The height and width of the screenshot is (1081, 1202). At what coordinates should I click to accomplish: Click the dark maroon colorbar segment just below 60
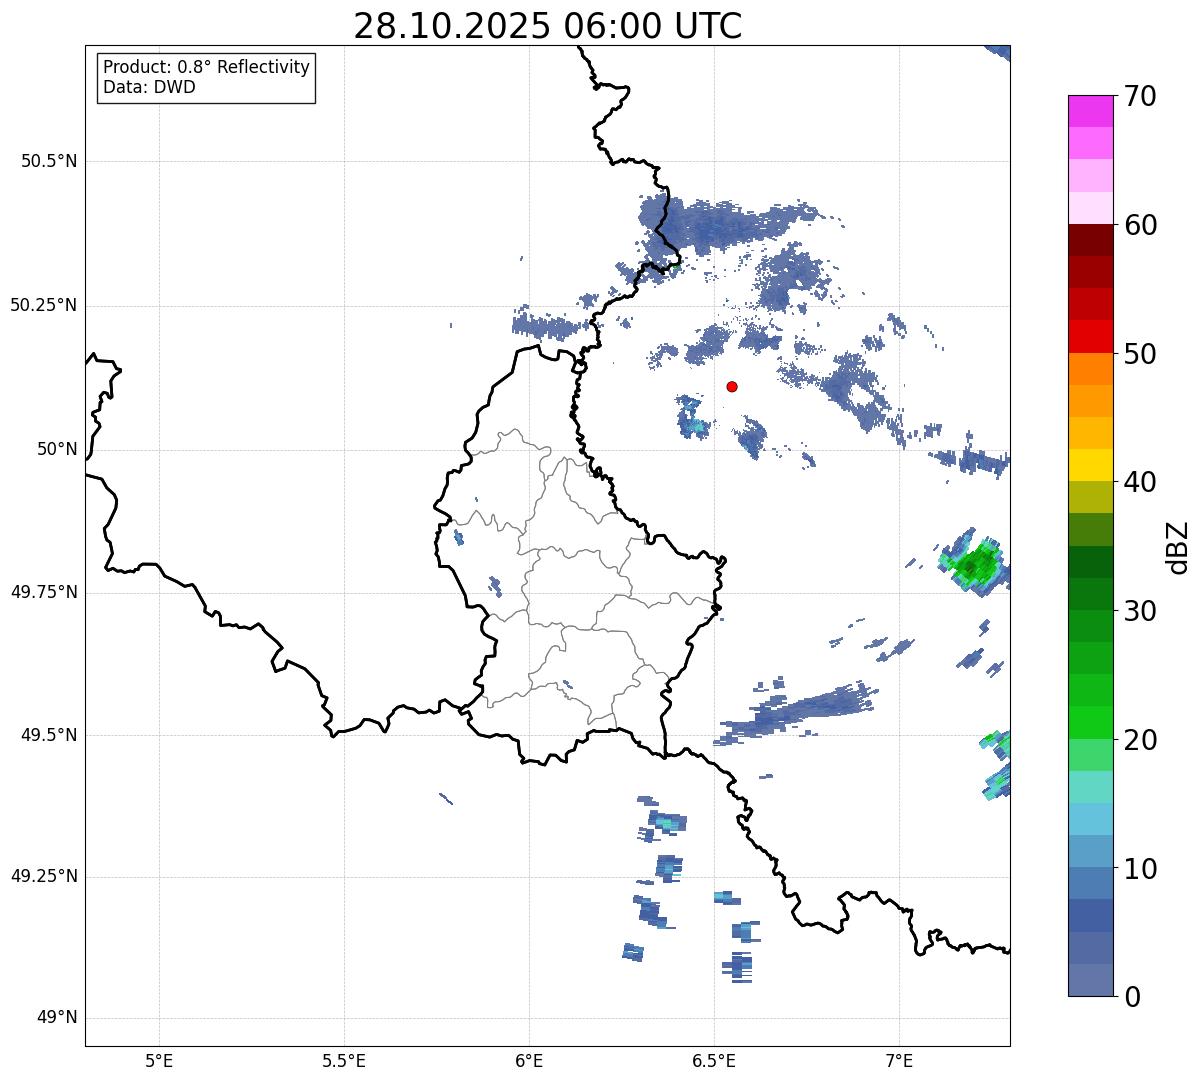(x=1090, y=241)
